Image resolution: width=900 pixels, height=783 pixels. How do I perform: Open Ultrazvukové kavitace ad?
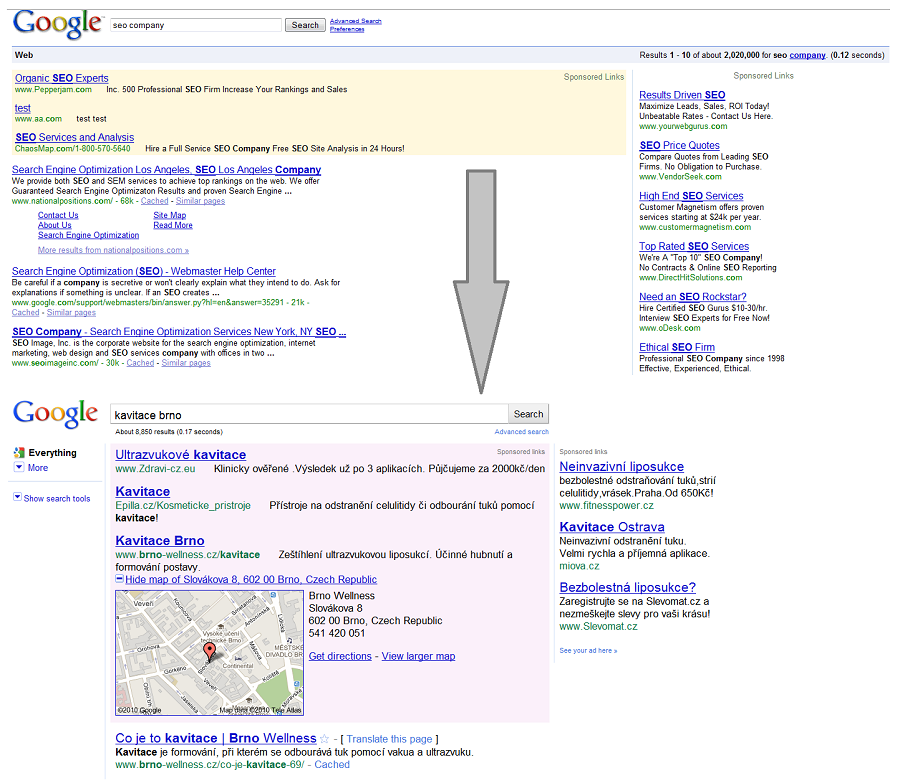tap(181, 455)
